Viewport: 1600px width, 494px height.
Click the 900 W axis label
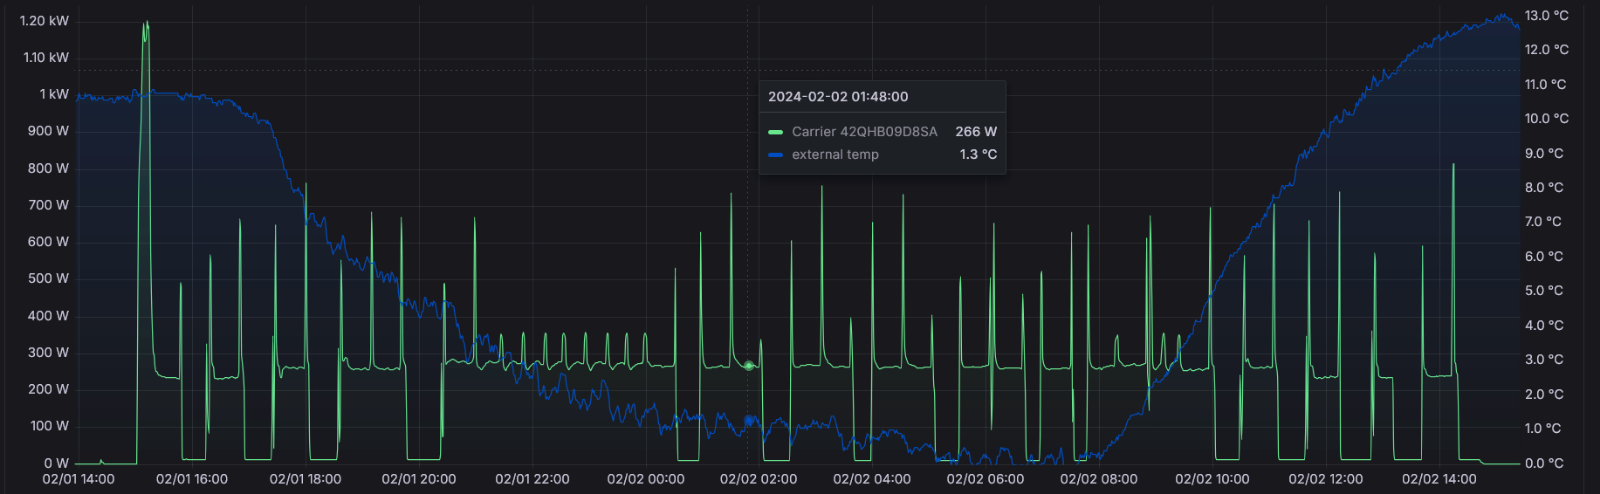(x=49, y=131)
